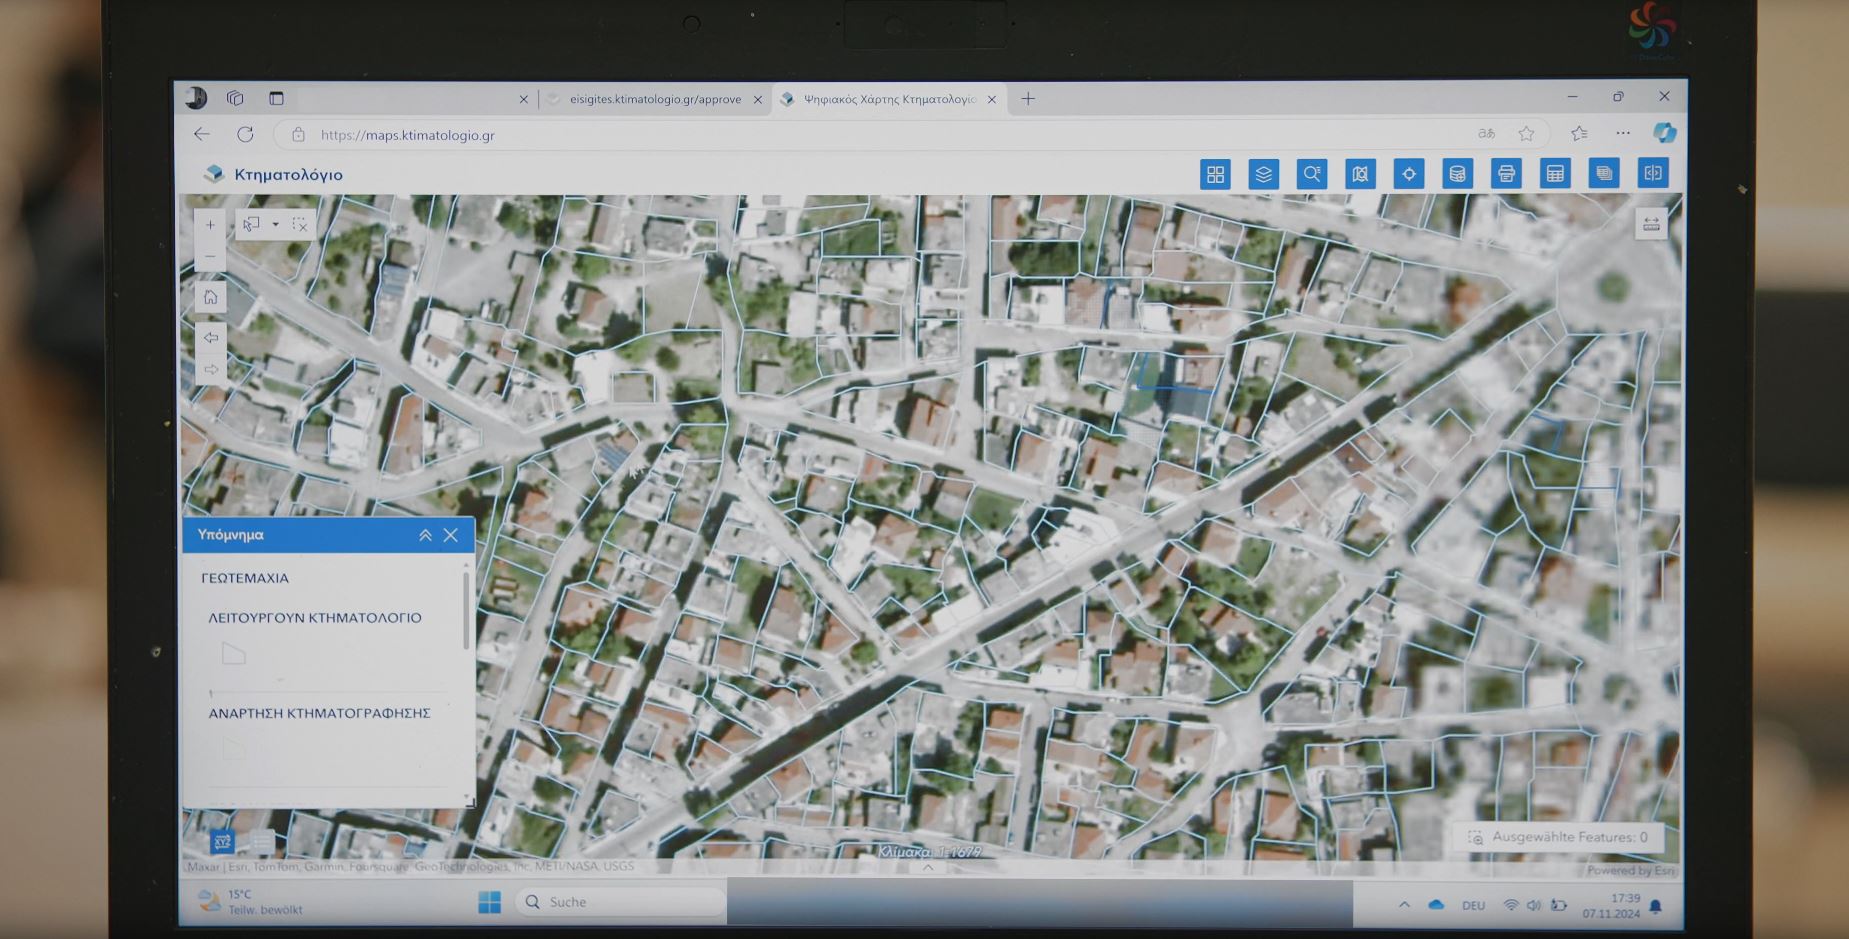Select the Ψηφιακός Χάρτης Κτηματολογίου tab
Viewport: 1849px width, 939px height.
pos(888,99)
